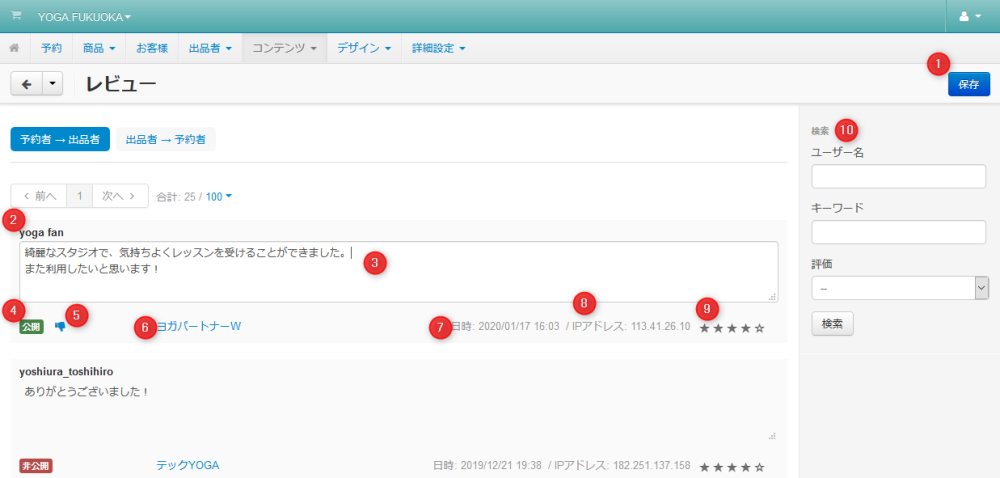This screenshot has width=1000, height=478.
Task: Open the dropdown beside the back arrow
Action: 53,84
